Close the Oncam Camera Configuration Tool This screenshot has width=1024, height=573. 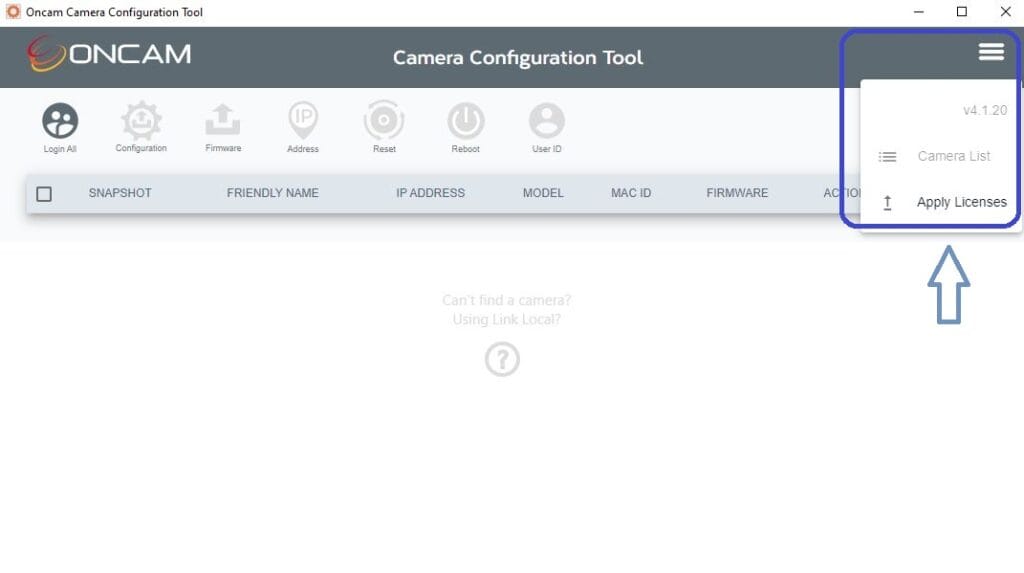[x=1006, y=12]
